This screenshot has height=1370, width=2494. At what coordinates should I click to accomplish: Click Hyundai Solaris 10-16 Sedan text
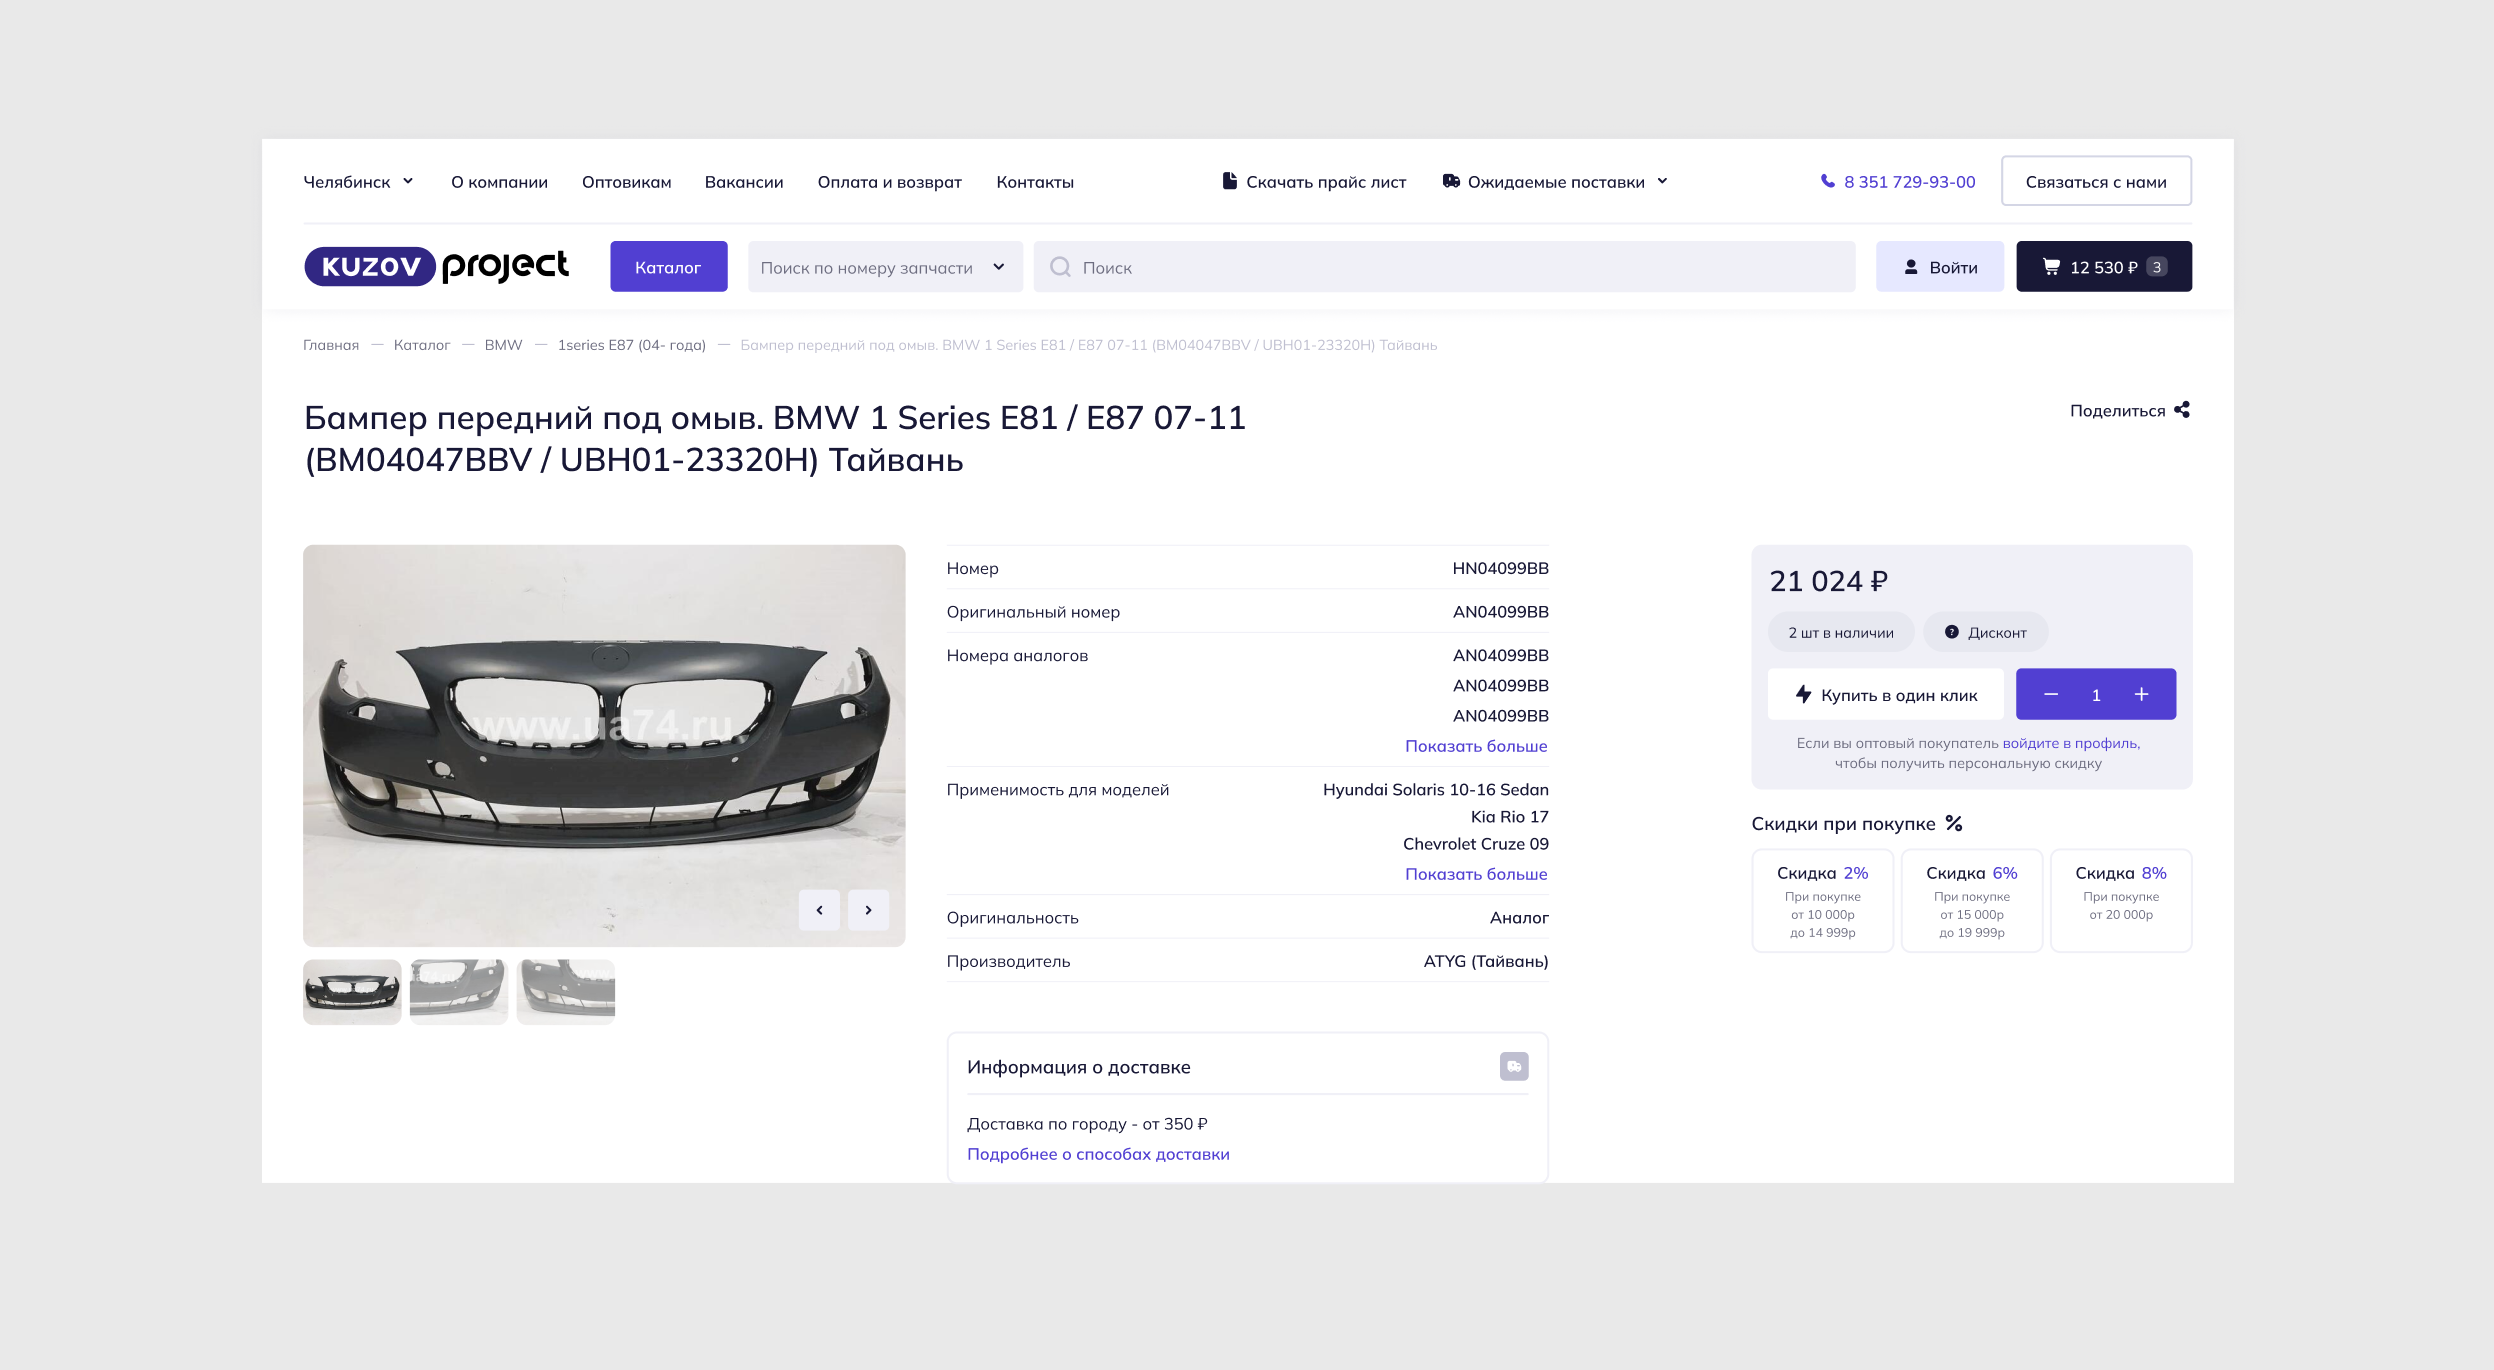1435,790
